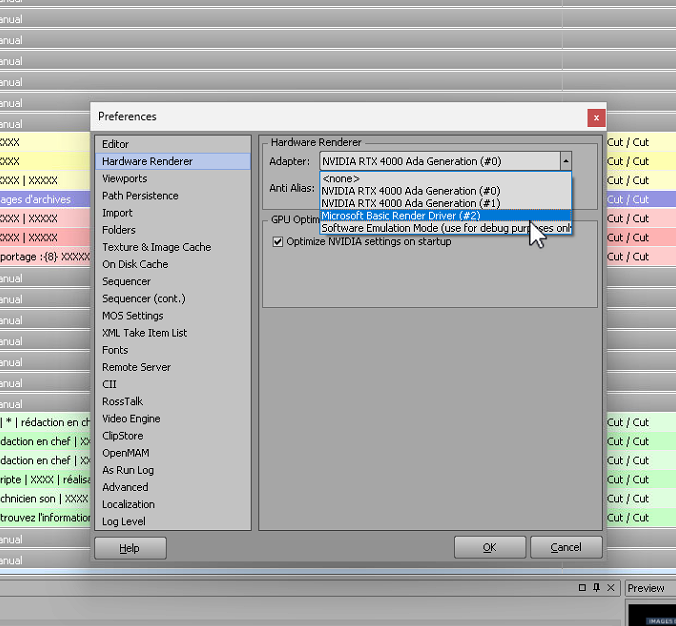This screenshot has height=626, width=676.
Task: Go to Import preferences
Action: [173, 213]
